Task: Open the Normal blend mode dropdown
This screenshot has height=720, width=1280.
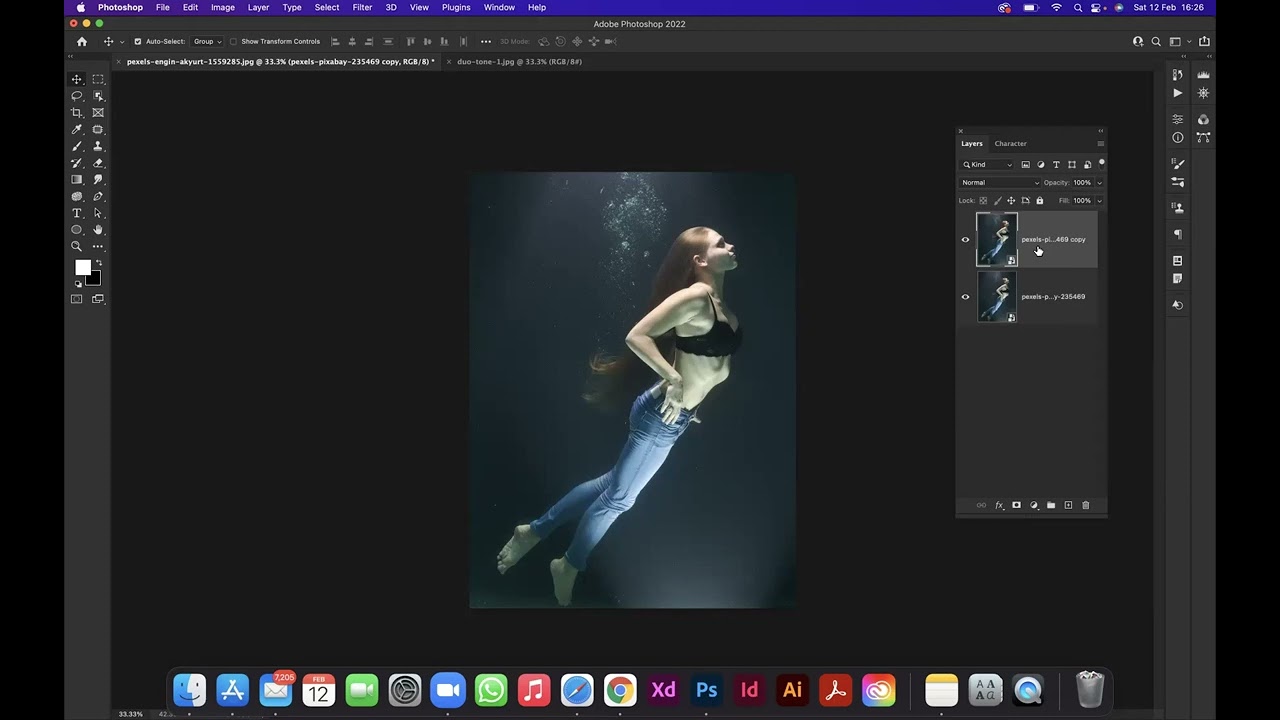Action: tap(1000, 182)
